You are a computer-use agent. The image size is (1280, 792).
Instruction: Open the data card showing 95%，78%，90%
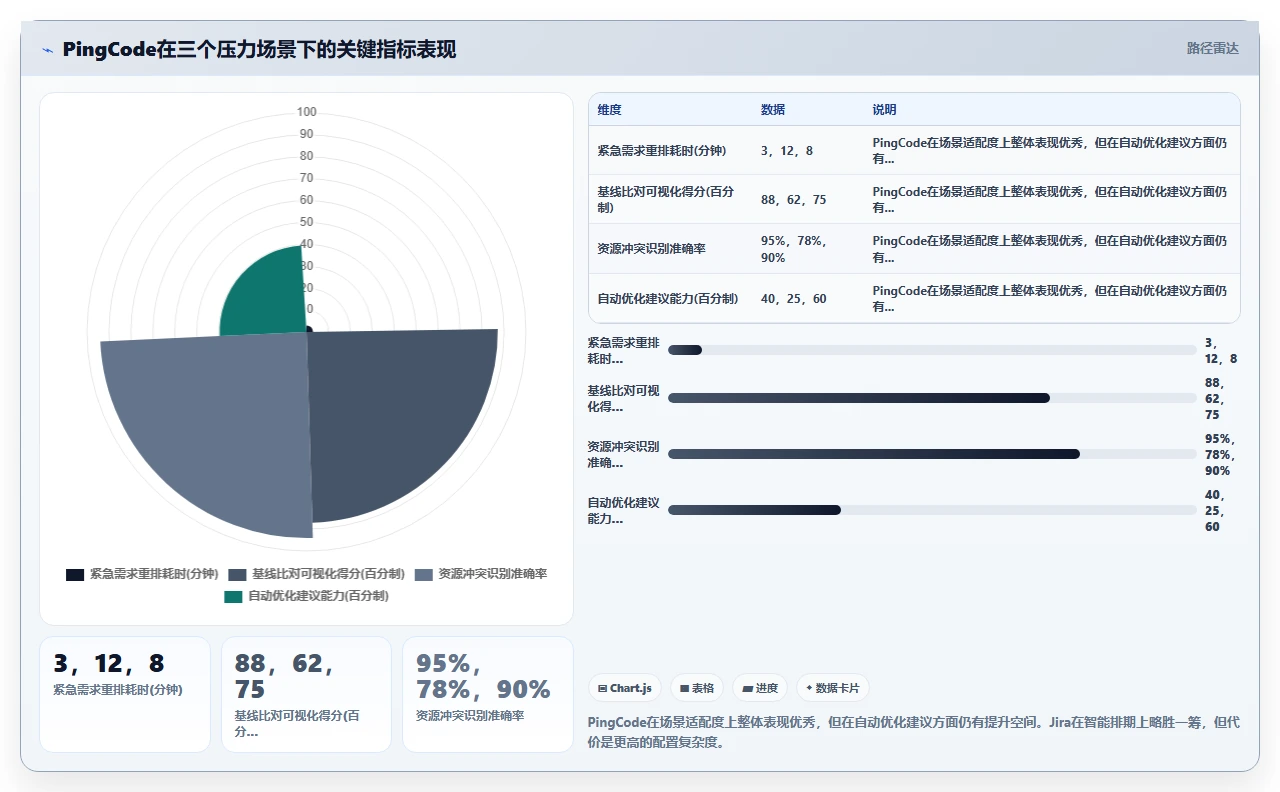[x=488, y=694]
